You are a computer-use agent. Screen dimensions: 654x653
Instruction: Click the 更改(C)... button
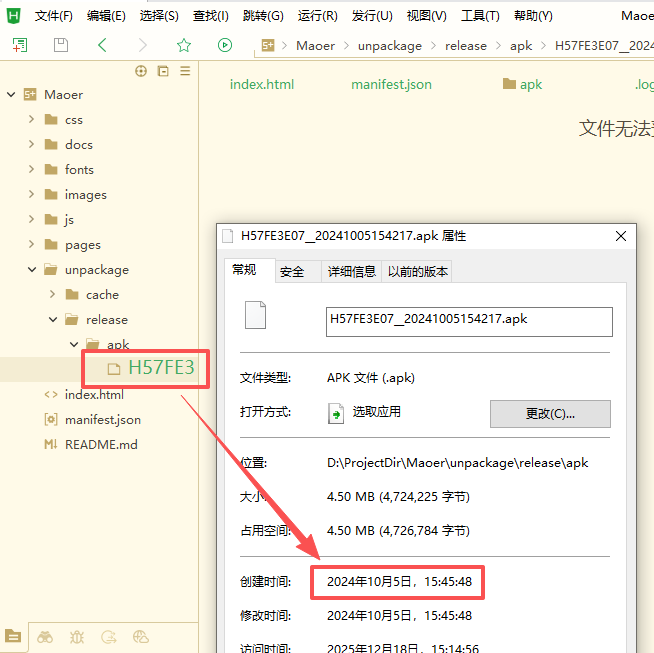[x=550, y=414]
